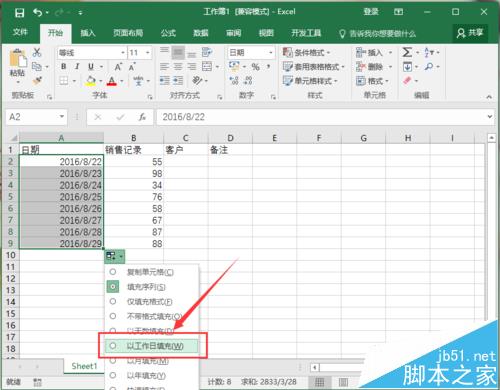
Task: Click the Clear eraser icon
Action: [x=407, y=80]
